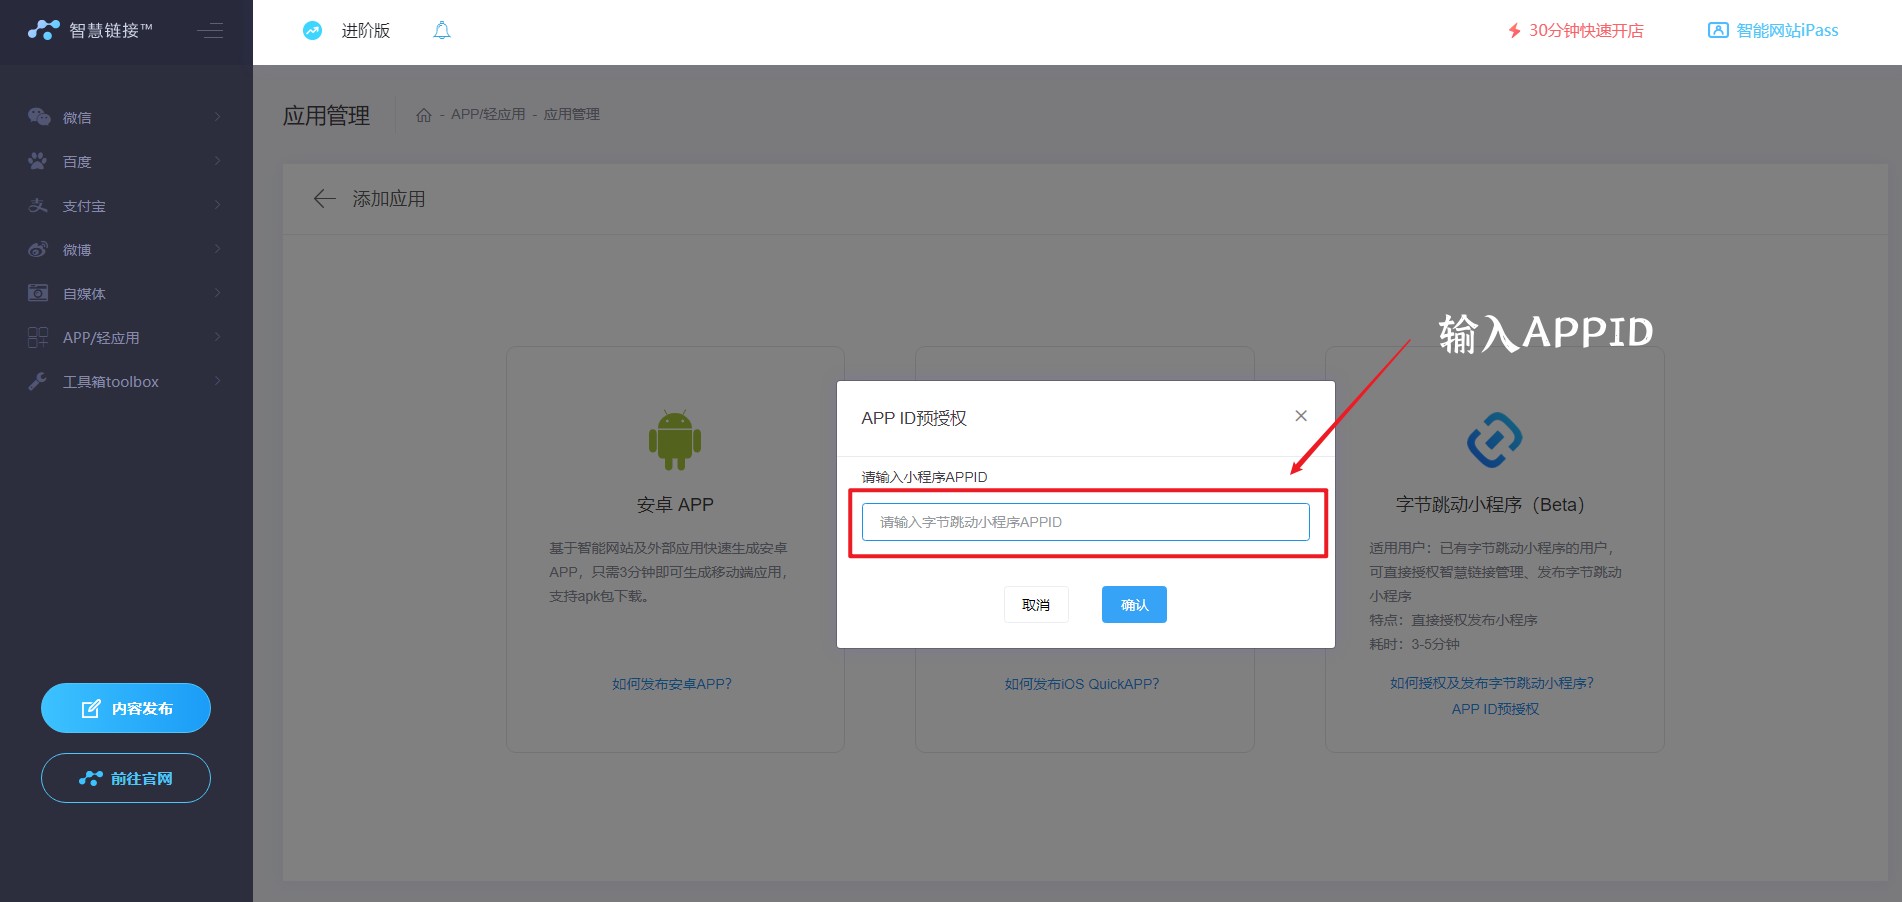Open the 微博 sidebar menu
Viewport: 1902px width, 902px height.
126,249
